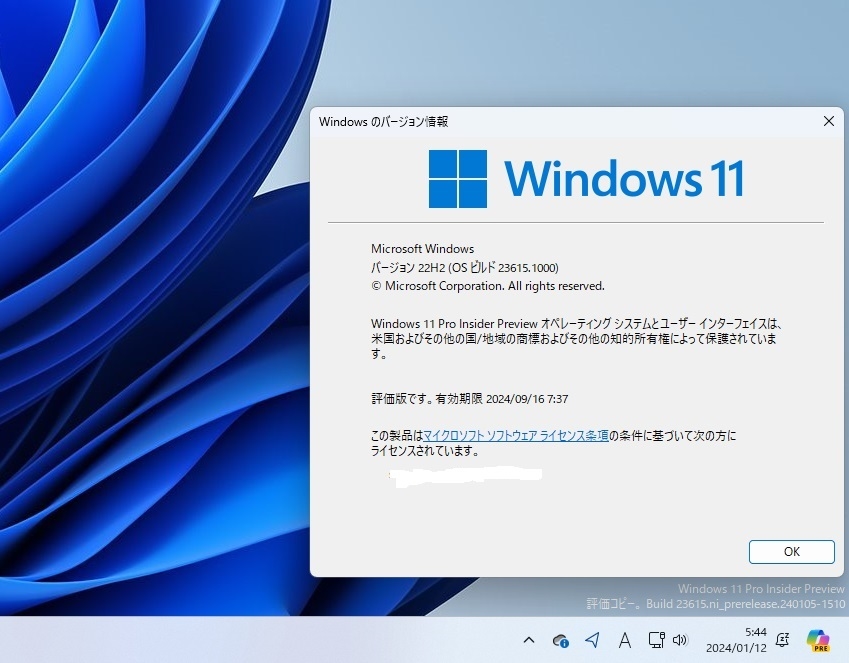Close the Windows version info dialog
The width and height of the screenshot is (849, 663).
coord(828,121)
